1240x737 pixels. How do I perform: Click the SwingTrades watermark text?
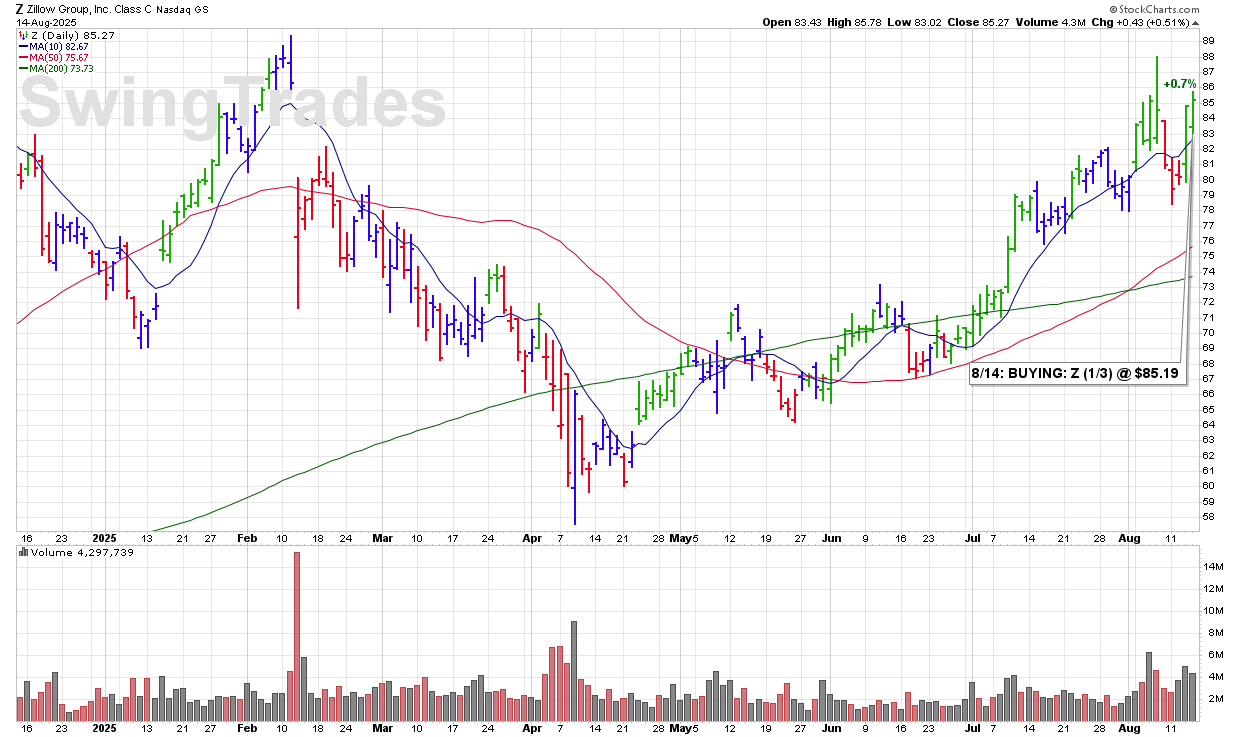232,103
